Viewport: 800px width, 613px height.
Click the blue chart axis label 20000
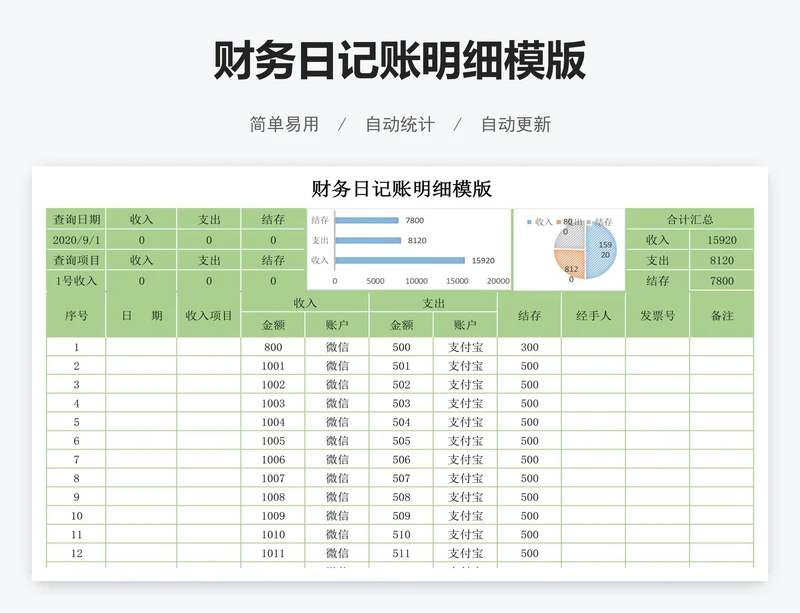pos(499,279)
